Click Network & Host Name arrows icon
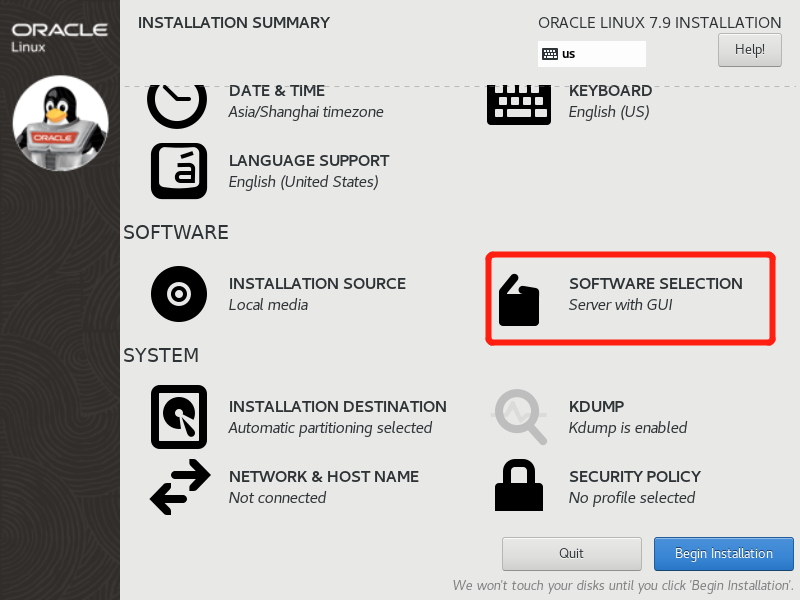 pyautogui.click(x=180, y=487)
